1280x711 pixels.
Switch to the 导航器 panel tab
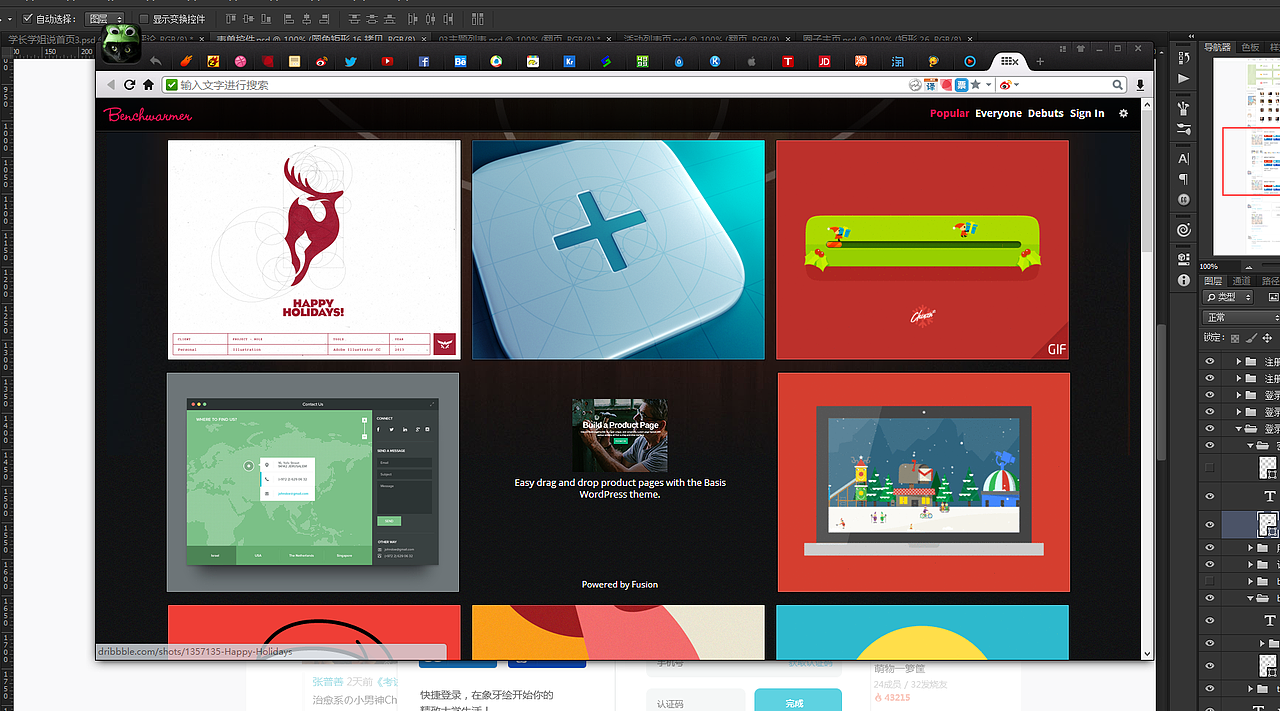click(x=1217, y=47)
